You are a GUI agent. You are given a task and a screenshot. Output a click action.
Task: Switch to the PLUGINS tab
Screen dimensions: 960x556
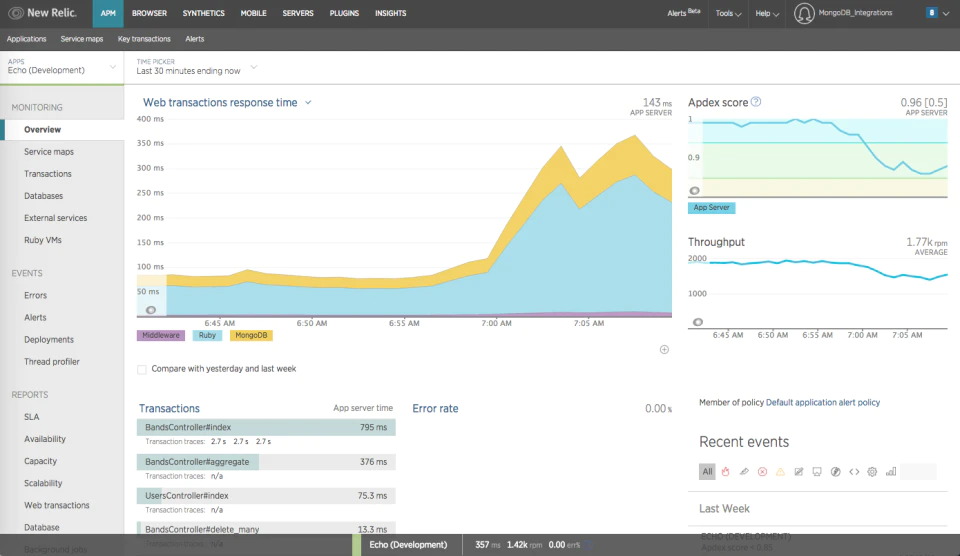point(344,13)
